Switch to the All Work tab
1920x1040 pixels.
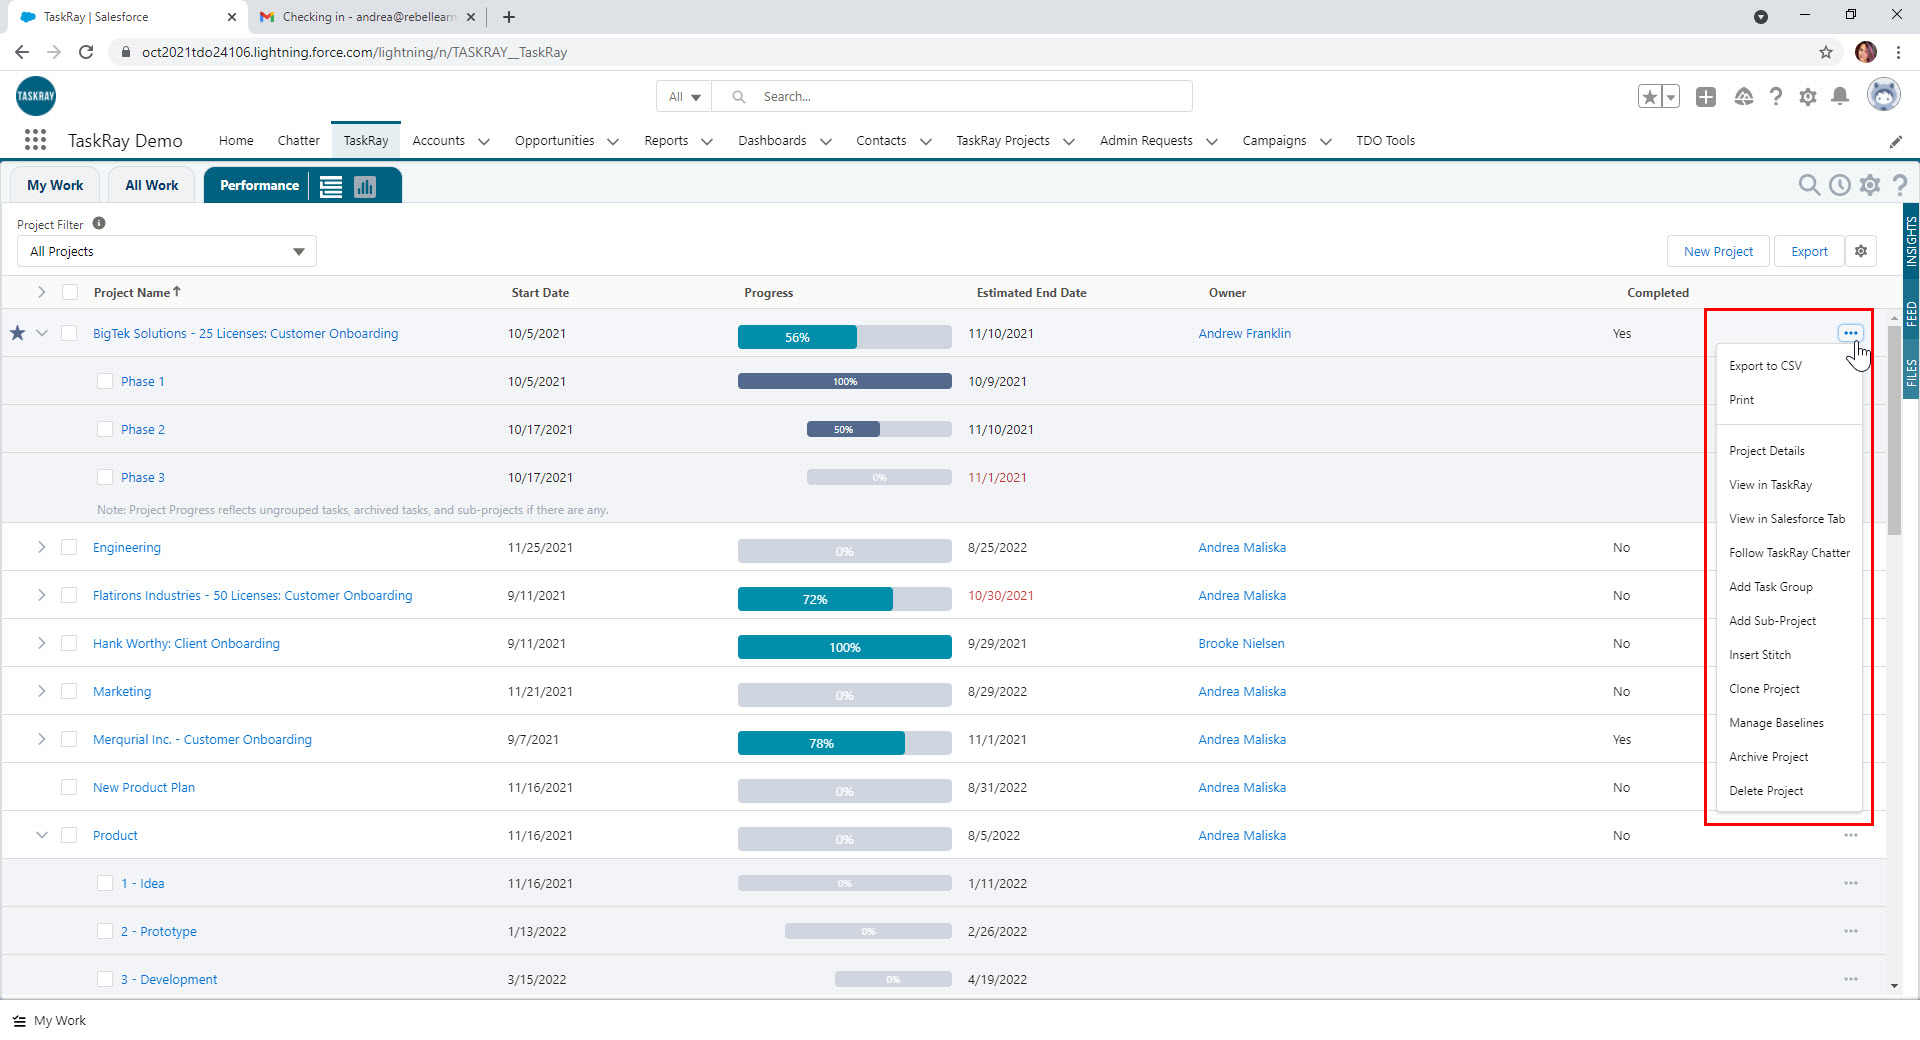point(152,185)
